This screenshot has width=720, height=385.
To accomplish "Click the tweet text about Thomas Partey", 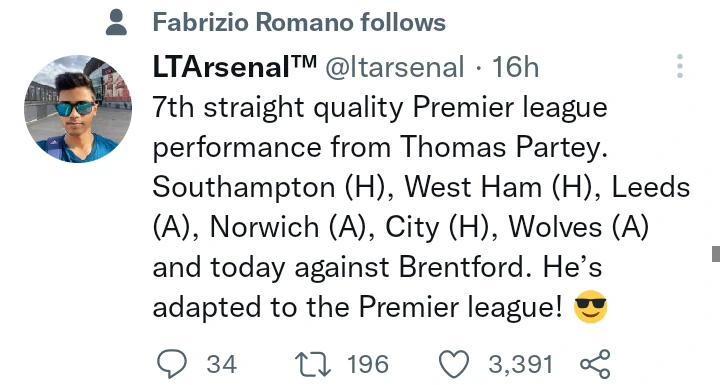I will 421,207.
